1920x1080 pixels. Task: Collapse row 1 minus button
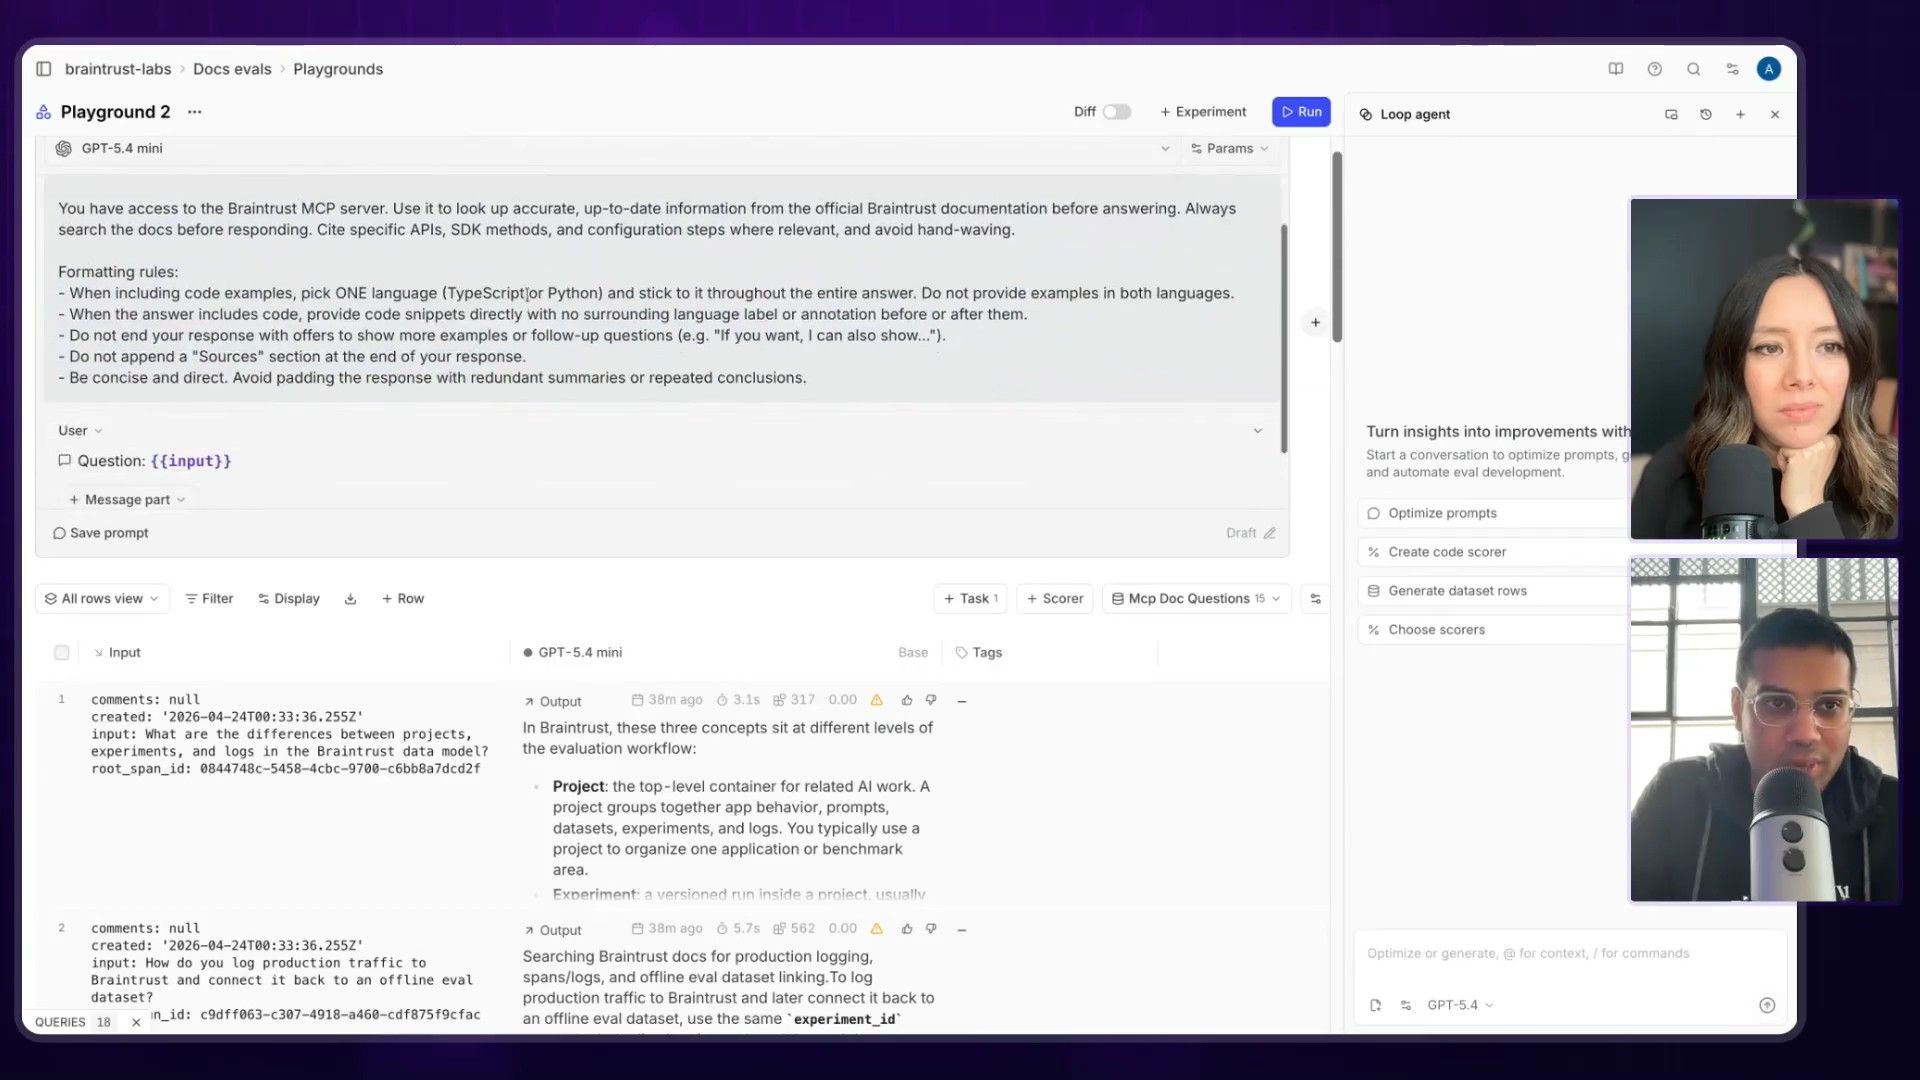click(x=962, y=702)
